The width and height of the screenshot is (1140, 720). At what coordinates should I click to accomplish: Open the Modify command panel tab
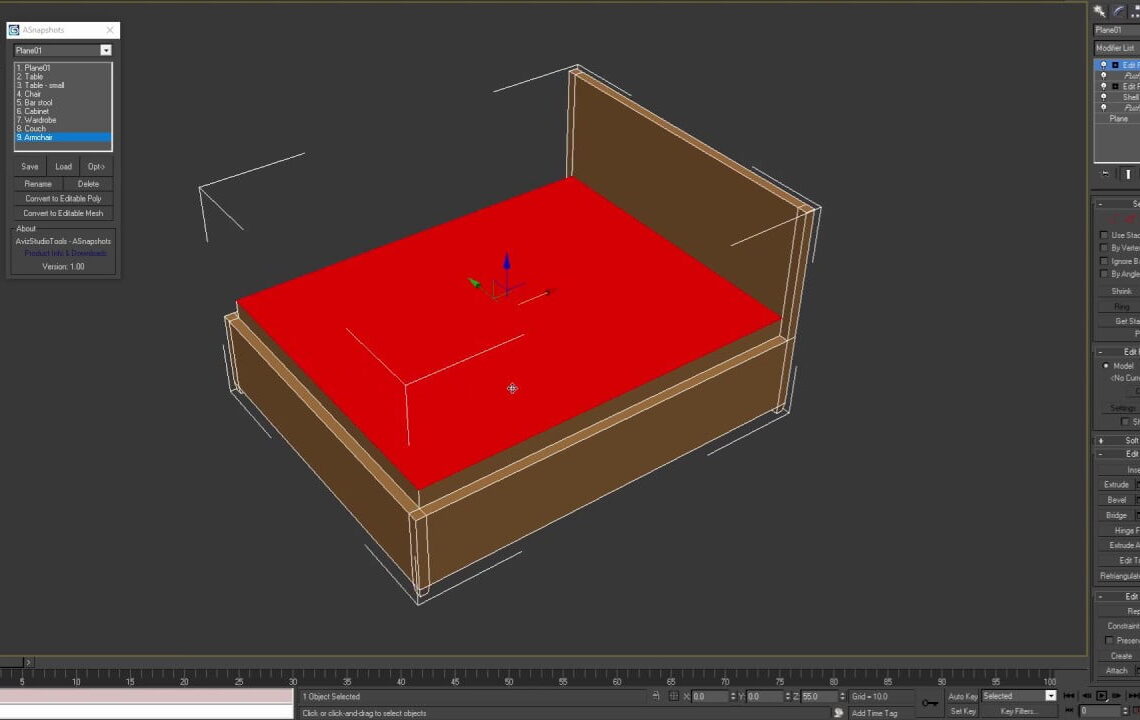point(1119,11)
